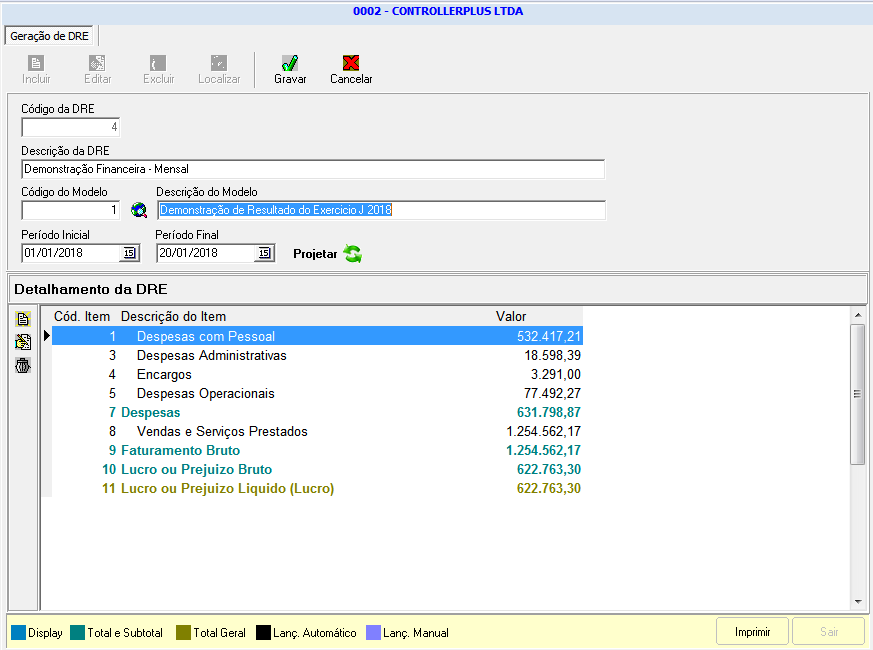
Task: Click the add item icon beside grid
Action: (x=23, y=319)
